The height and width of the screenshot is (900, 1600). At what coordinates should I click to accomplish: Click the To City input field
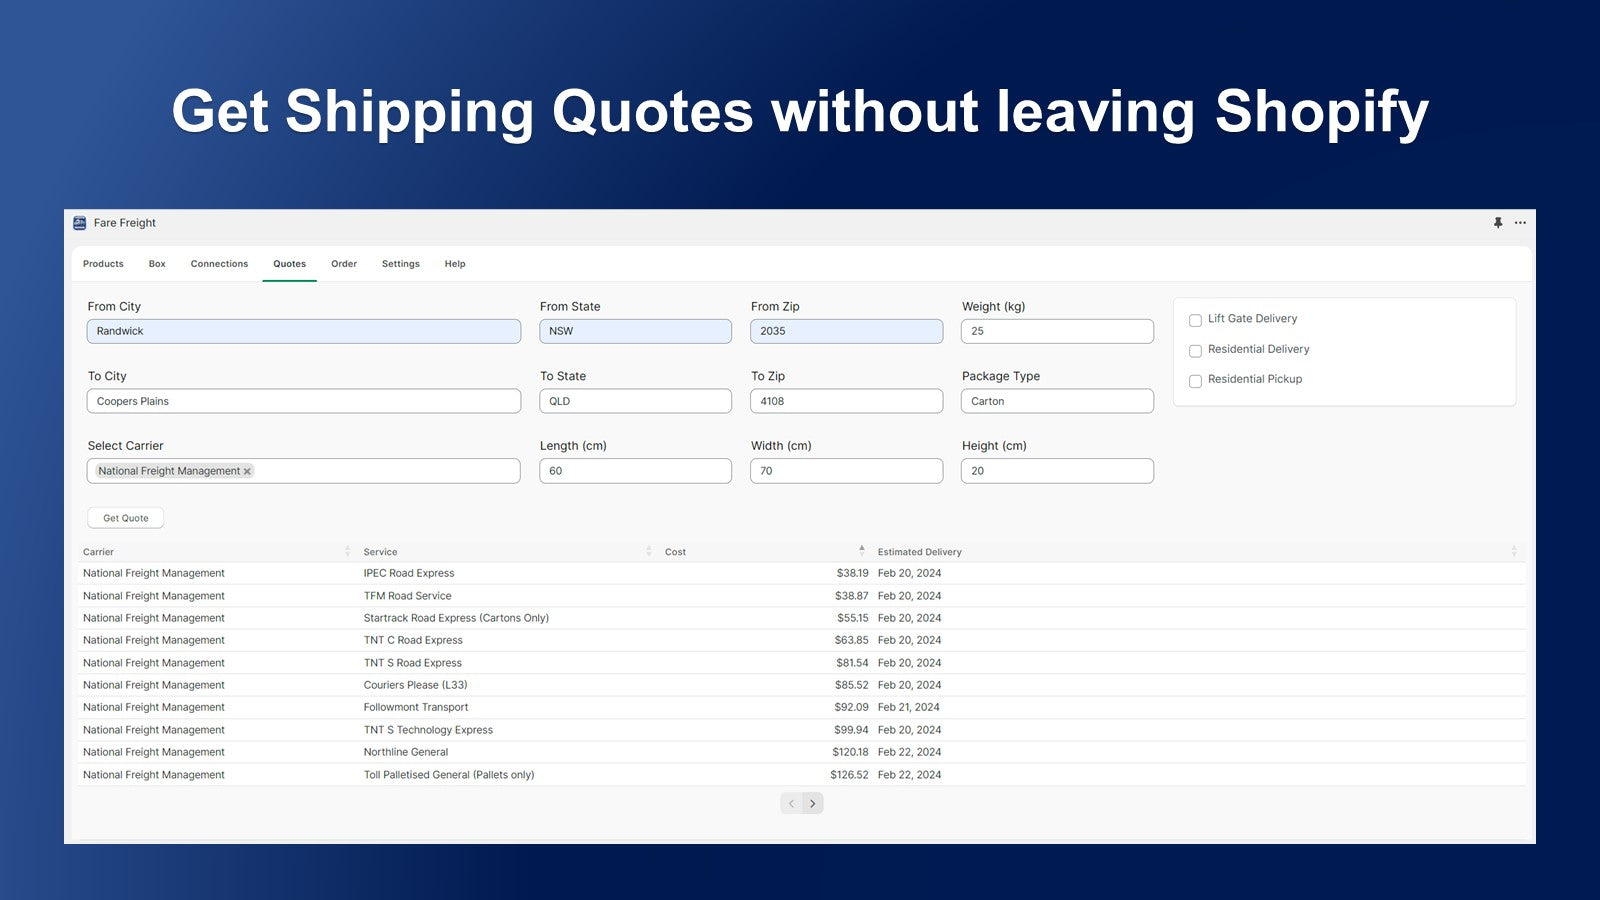[304, 401]
